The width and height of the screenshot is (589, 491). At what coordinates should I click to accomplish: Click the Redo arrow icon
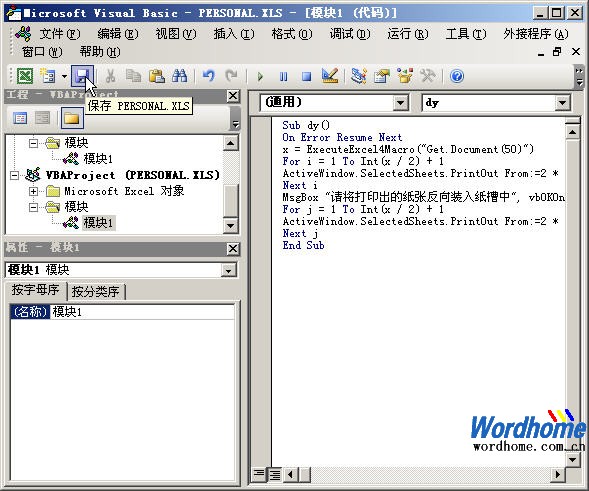[x=231, y=76]
